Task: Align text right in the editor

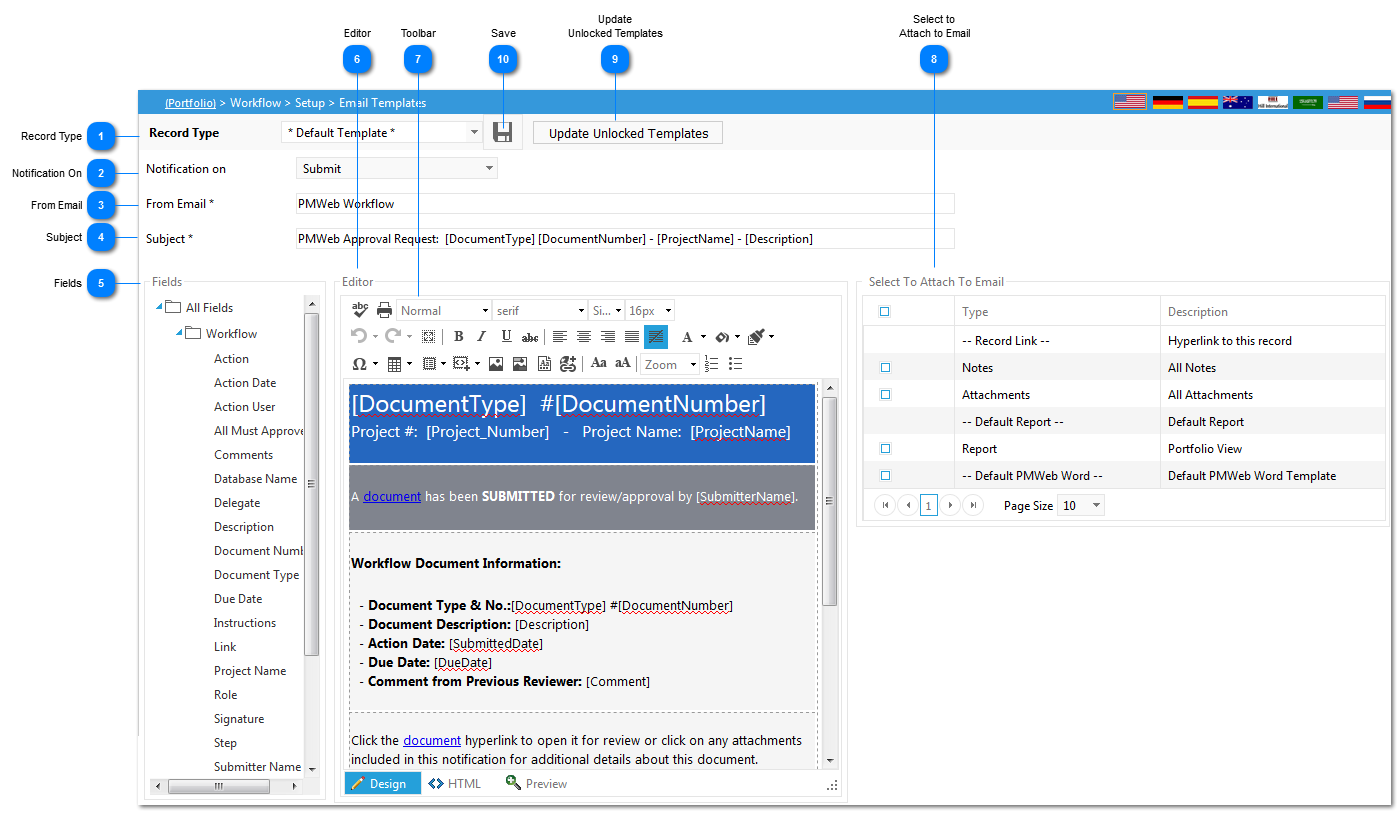Action: point(608,337)
